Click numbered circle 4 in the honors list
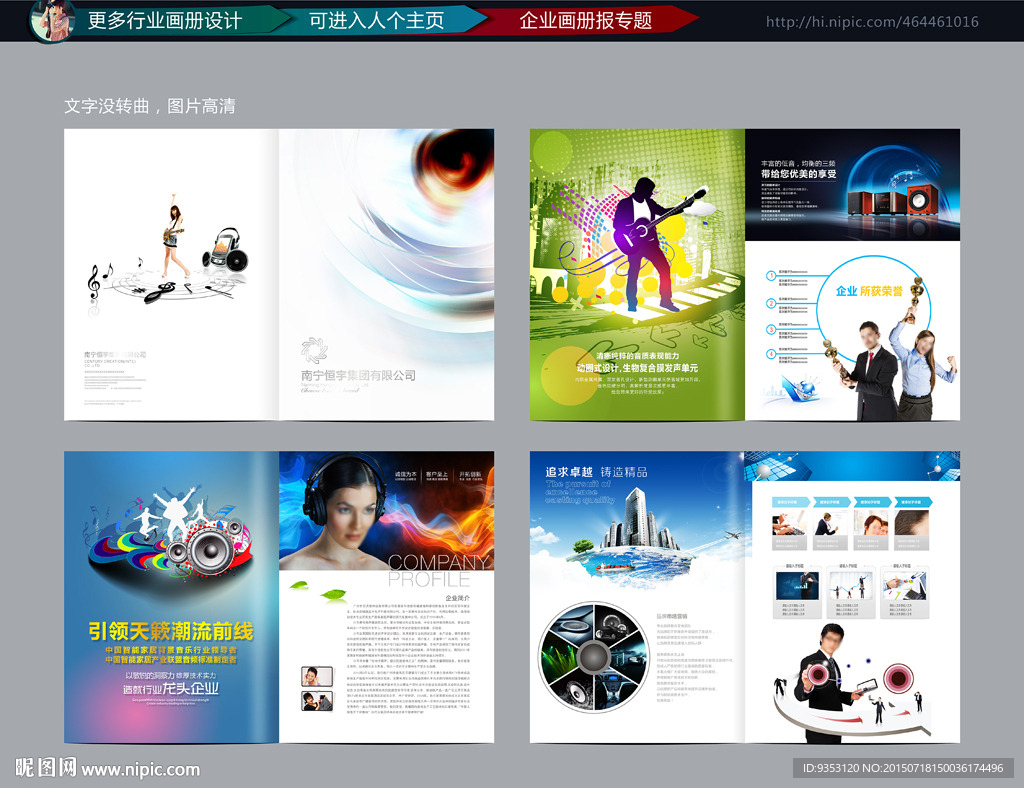Image resolution: width=1024 pixels, height=788 pixels. point(771,354)
